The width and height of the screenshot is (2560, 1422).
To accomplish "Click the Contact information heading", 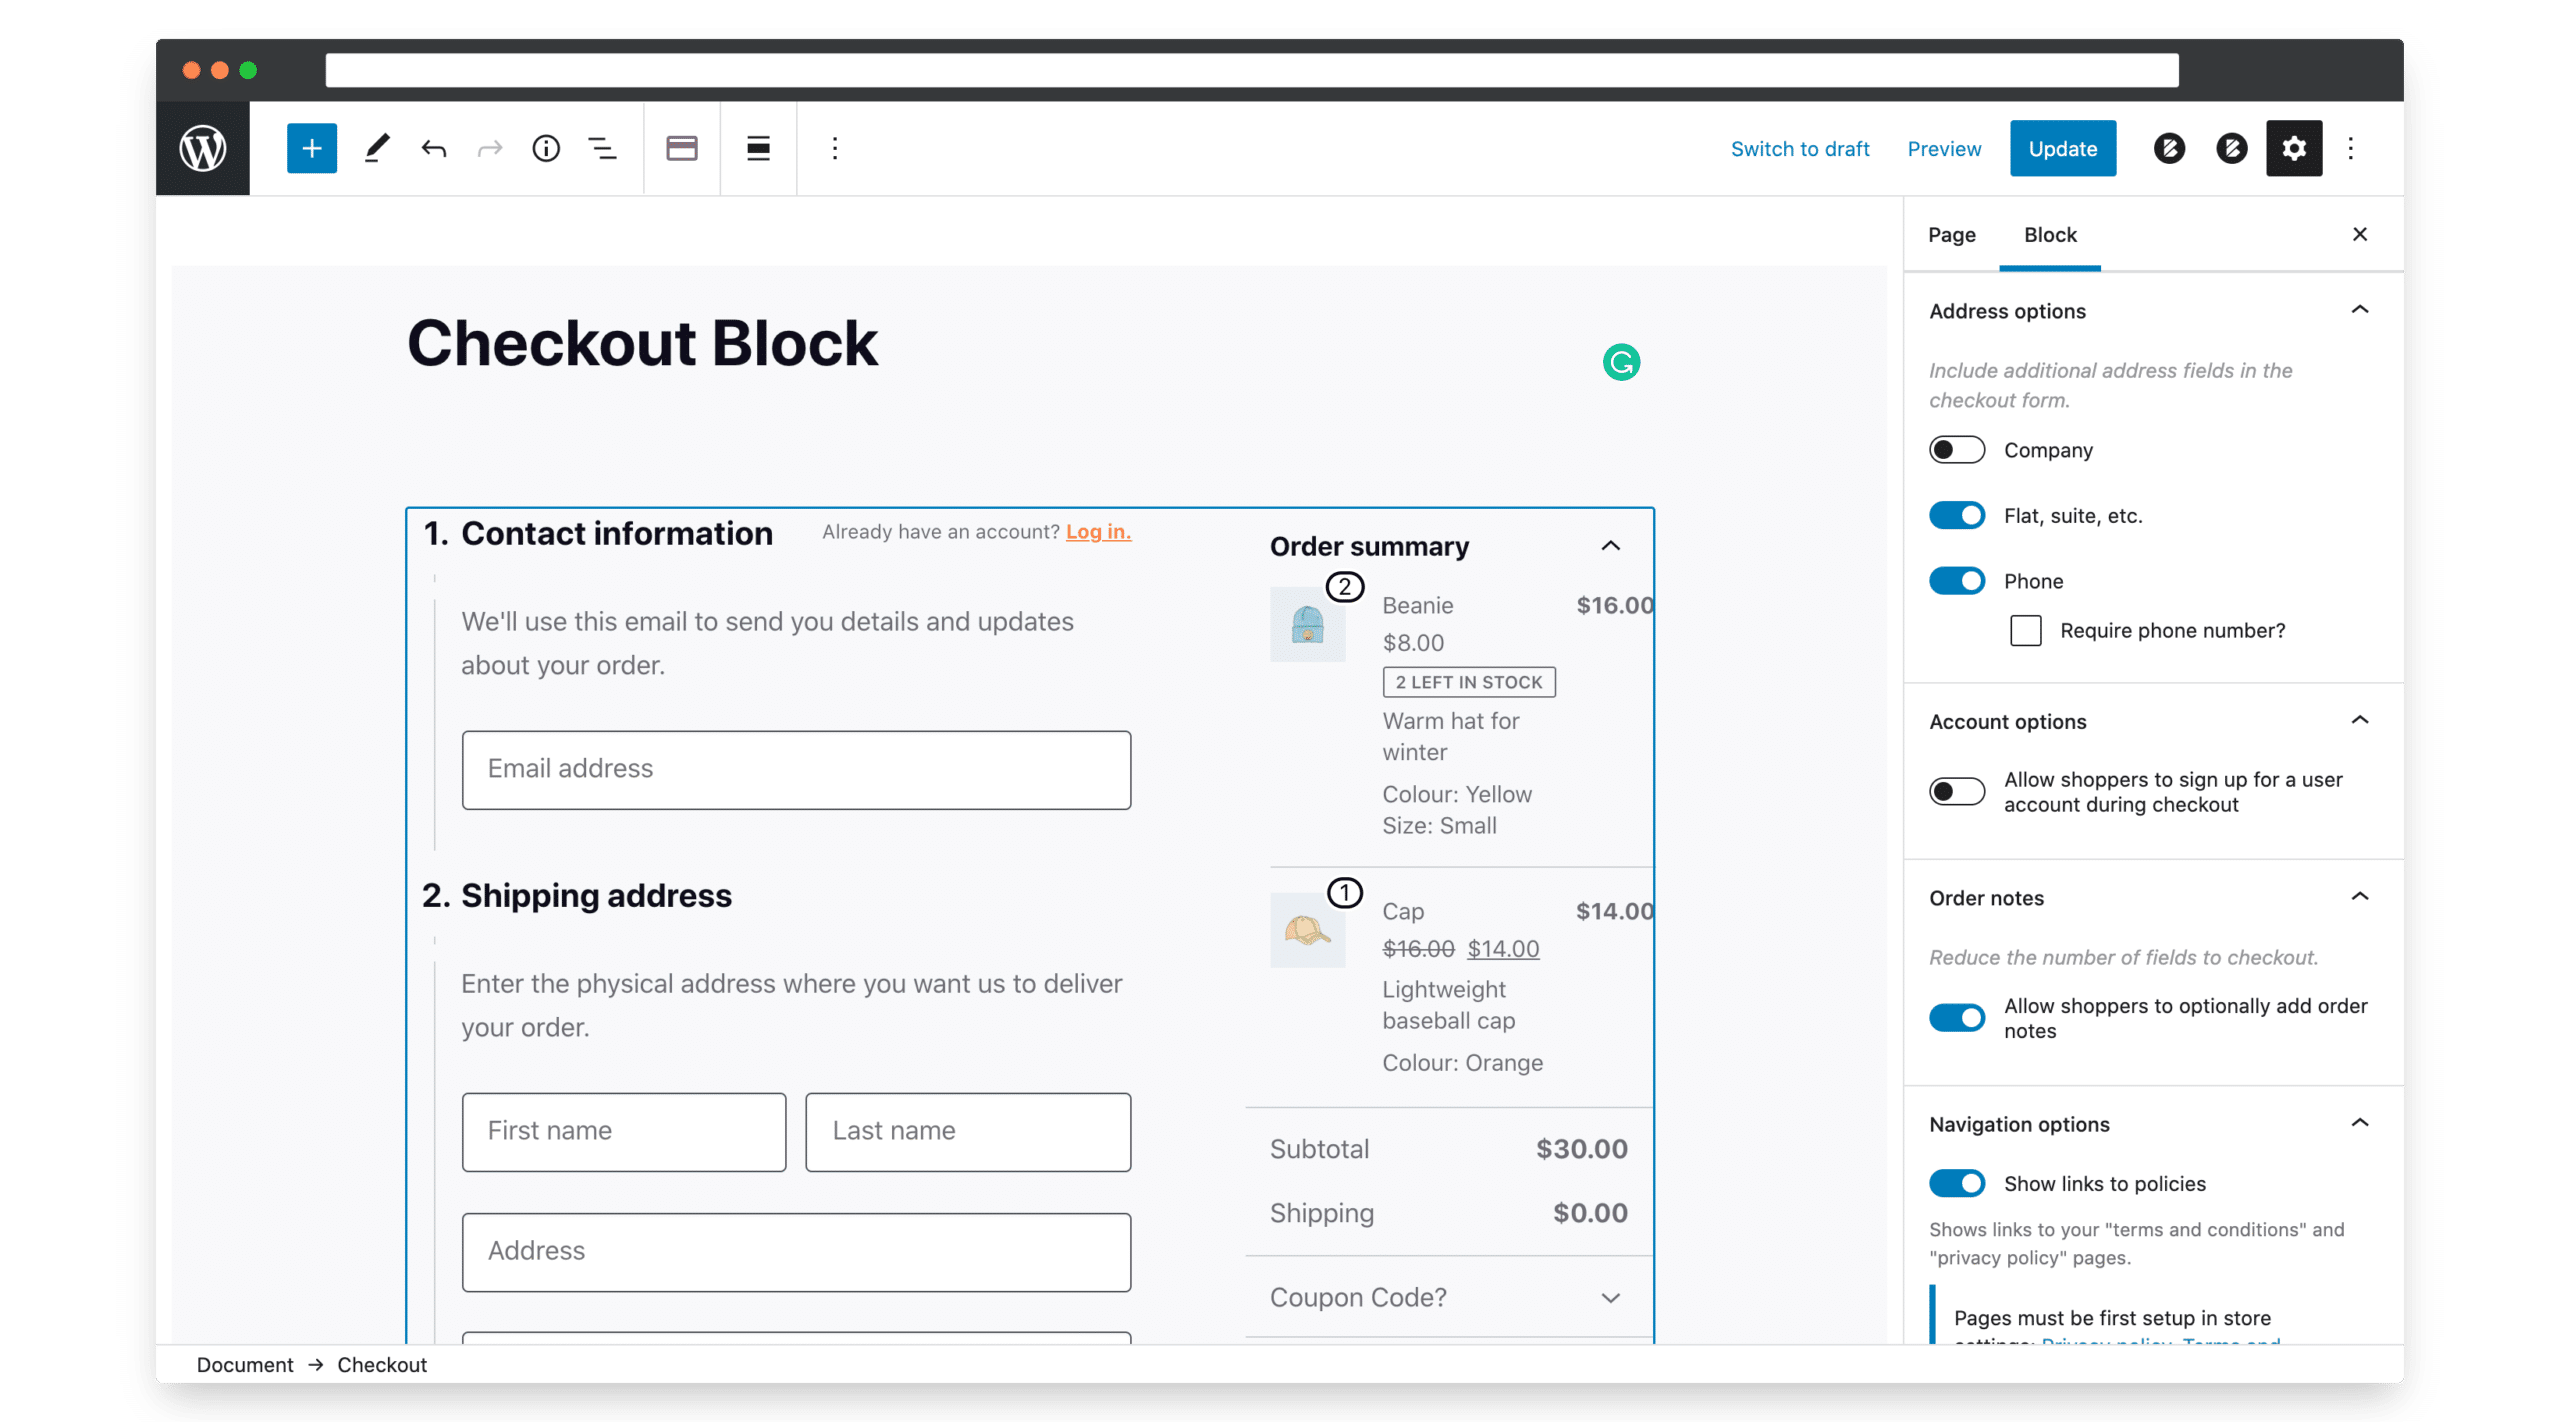I will coord(616,533).
